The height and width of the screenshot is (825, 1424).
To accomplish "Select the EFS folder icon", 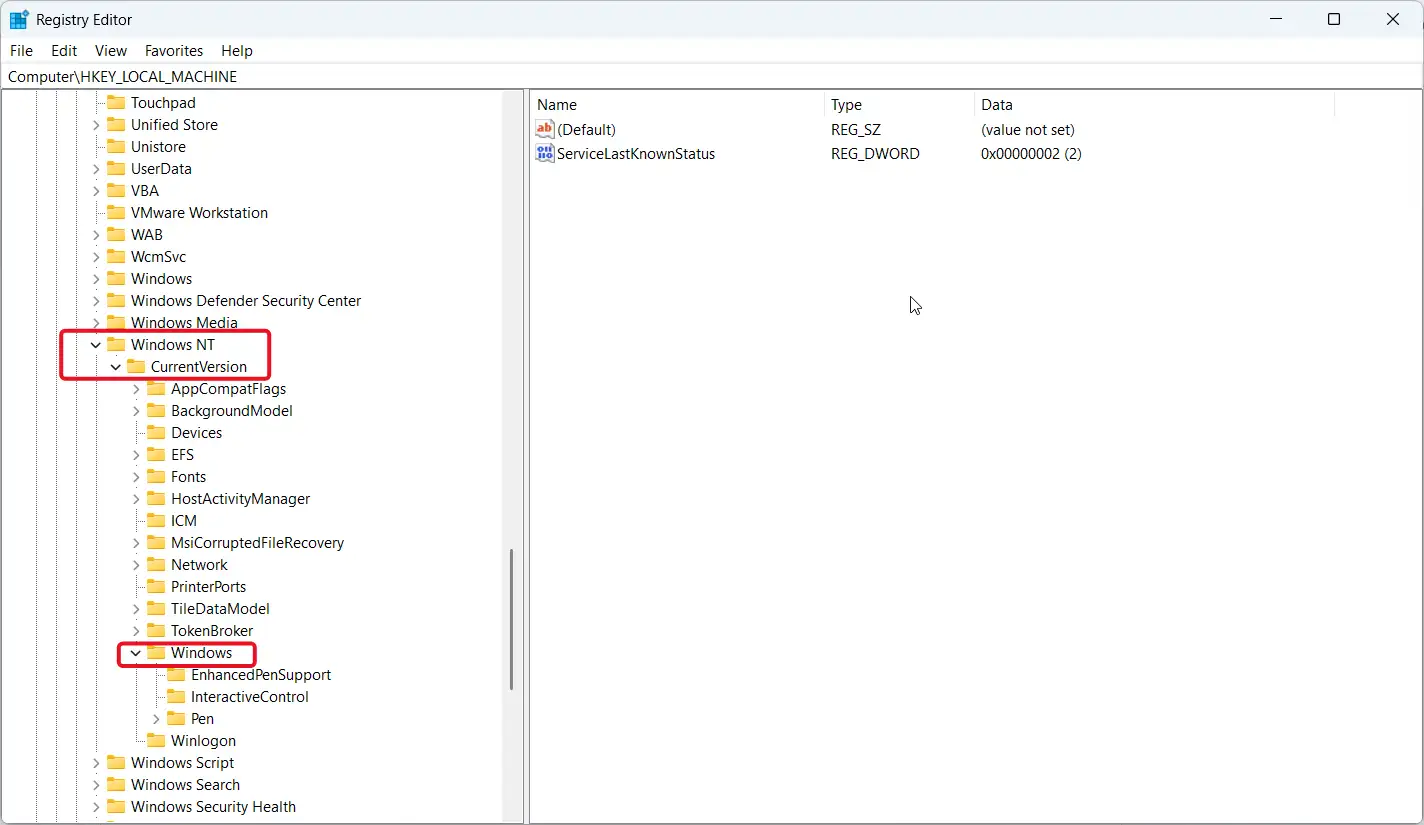I will pyautogui.click(x=156, y=455).
